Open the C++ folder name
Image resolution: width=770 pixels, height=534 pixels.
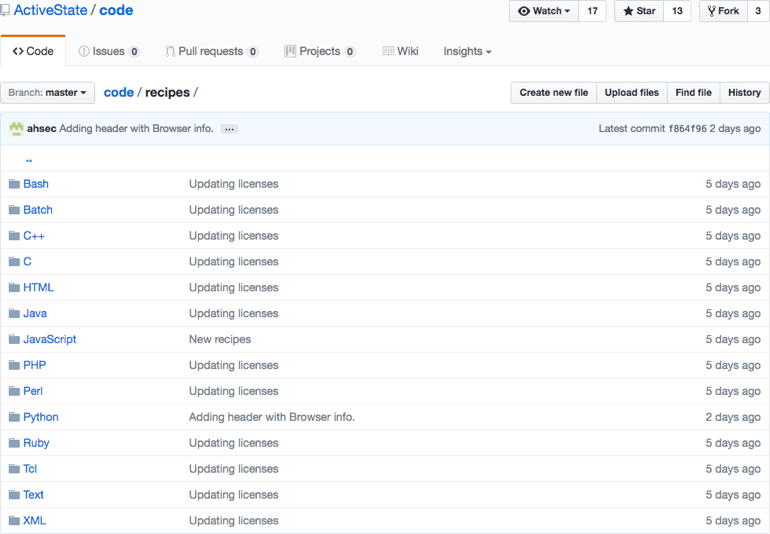tap(34, 236)
